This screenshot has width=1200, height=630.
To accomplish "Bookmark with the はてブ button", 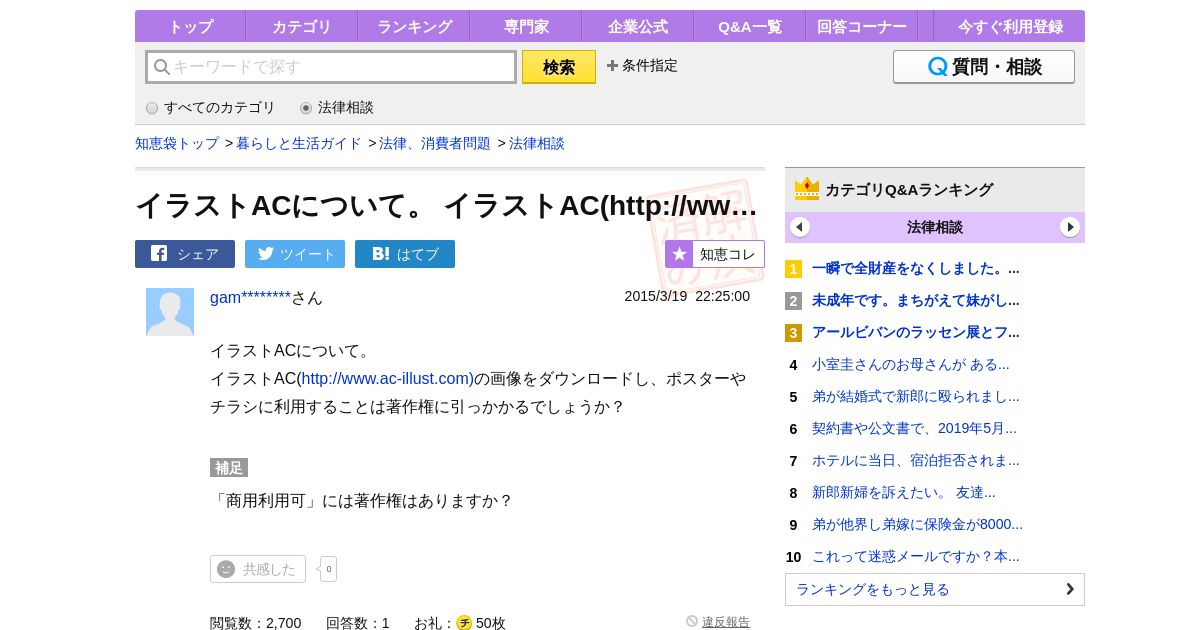I will point(405,254).
